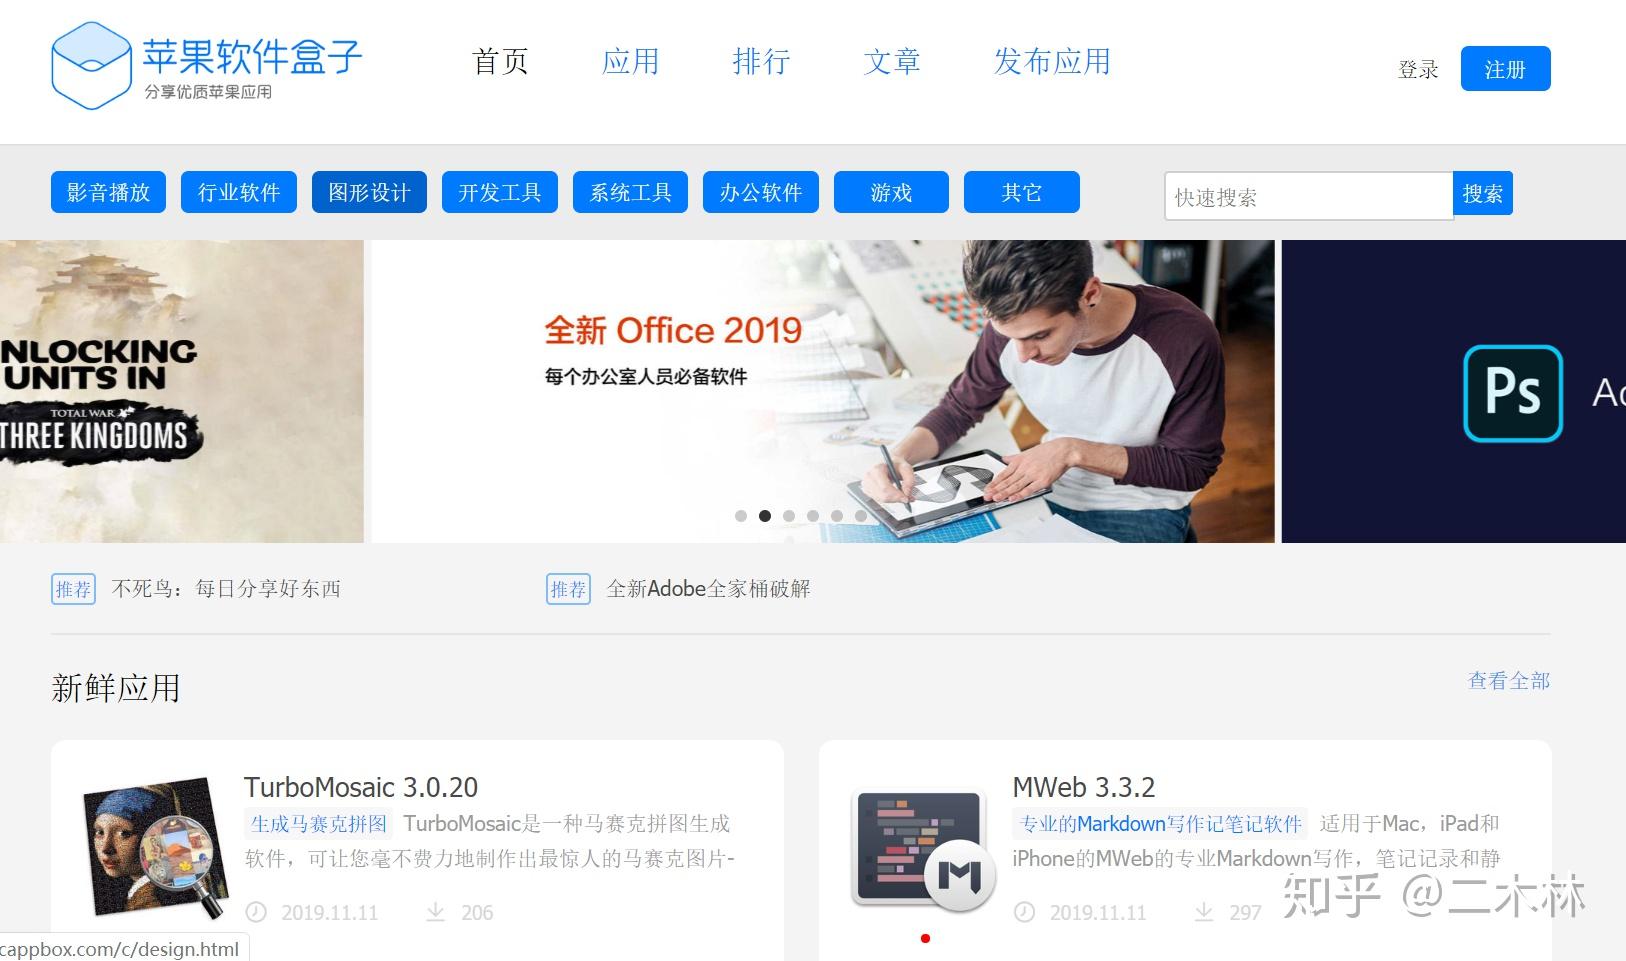The width and height of the screenshot is (1626, 961).
Task: Open the Photoshop banner slide
Action: click(1454, 391)
